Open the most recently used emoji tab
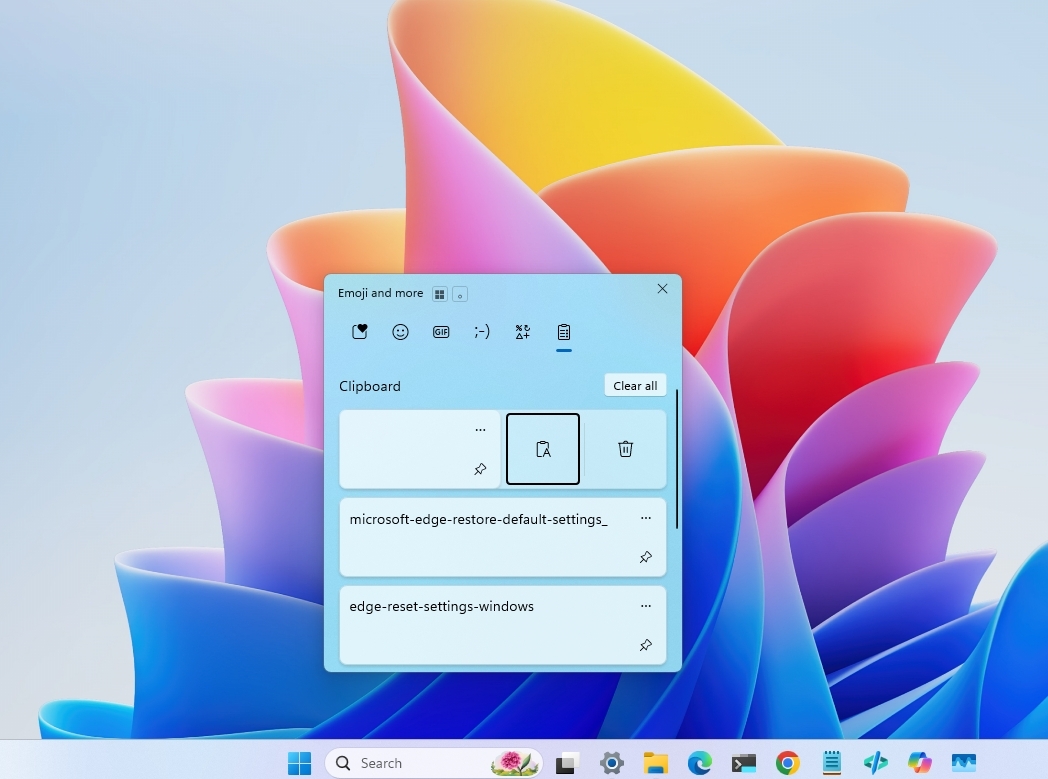 [x=360, y=331]
